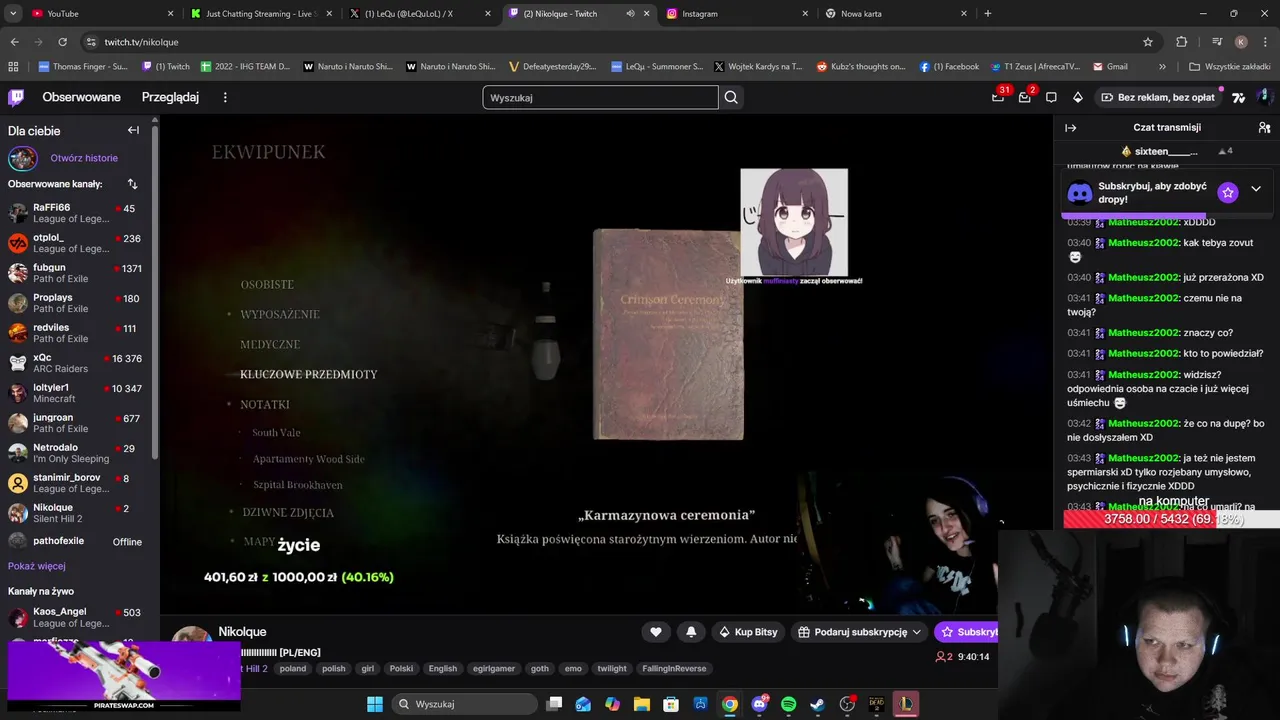Mute the Nikolque Twitch browser tab

tap(630, 13)
